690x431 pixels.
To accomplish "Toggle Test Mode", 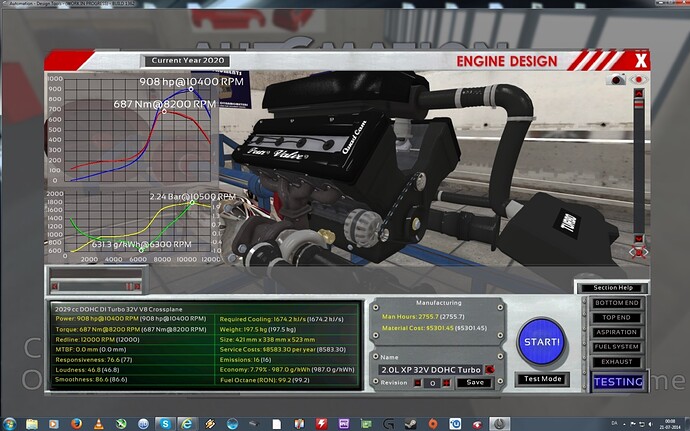I will 540,379.
